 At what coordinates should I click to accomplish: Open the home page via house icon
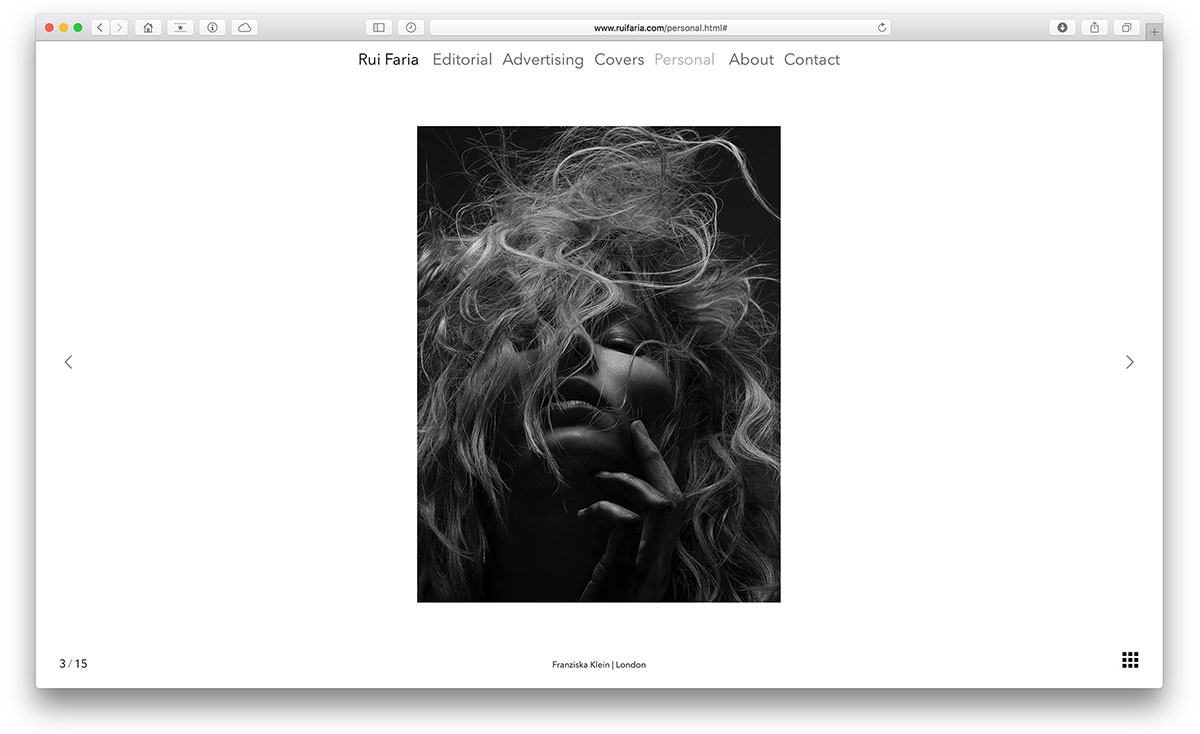tap(148, 28)
